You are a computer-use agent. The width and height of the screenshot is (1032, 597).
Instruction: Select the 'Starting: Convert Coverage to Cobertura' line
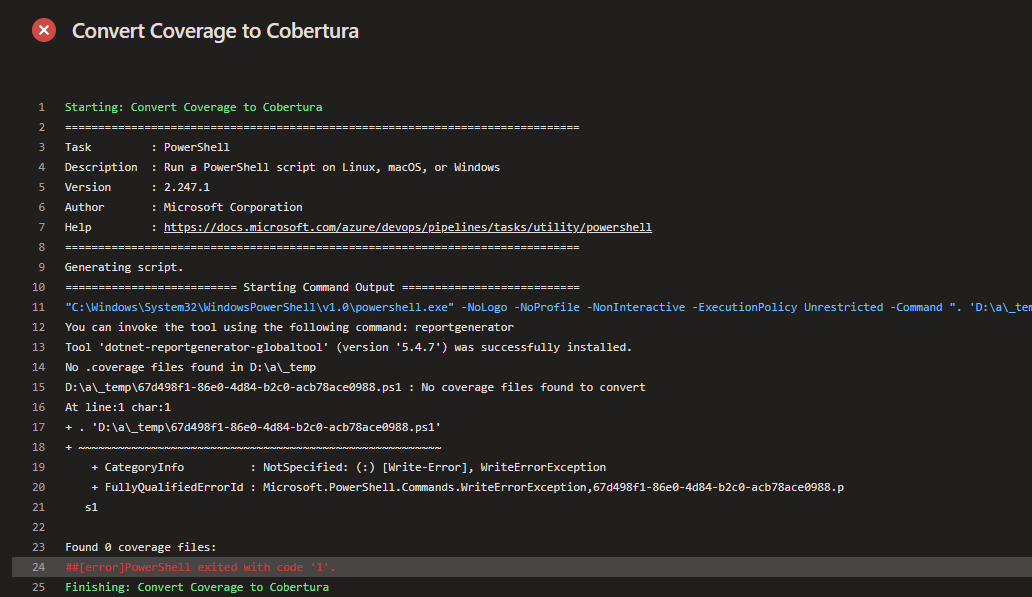[x=194, y=107]
